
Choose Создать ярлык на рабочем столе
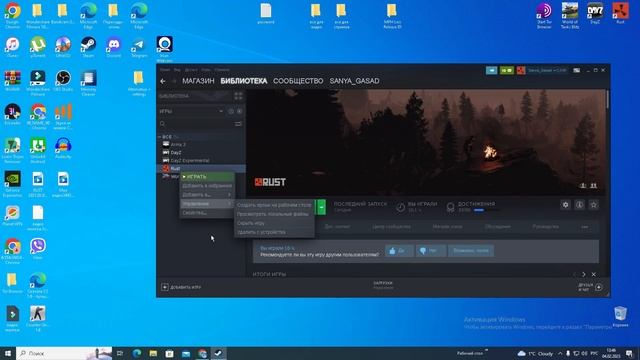[x=274, y=205]
